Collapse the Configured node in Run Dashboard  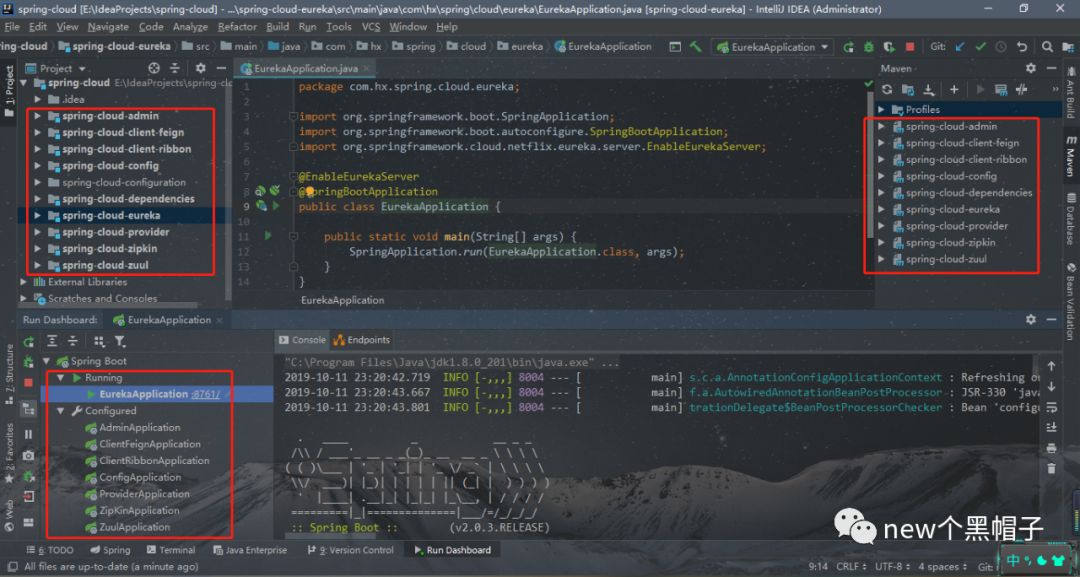click(x=61, y=411)
